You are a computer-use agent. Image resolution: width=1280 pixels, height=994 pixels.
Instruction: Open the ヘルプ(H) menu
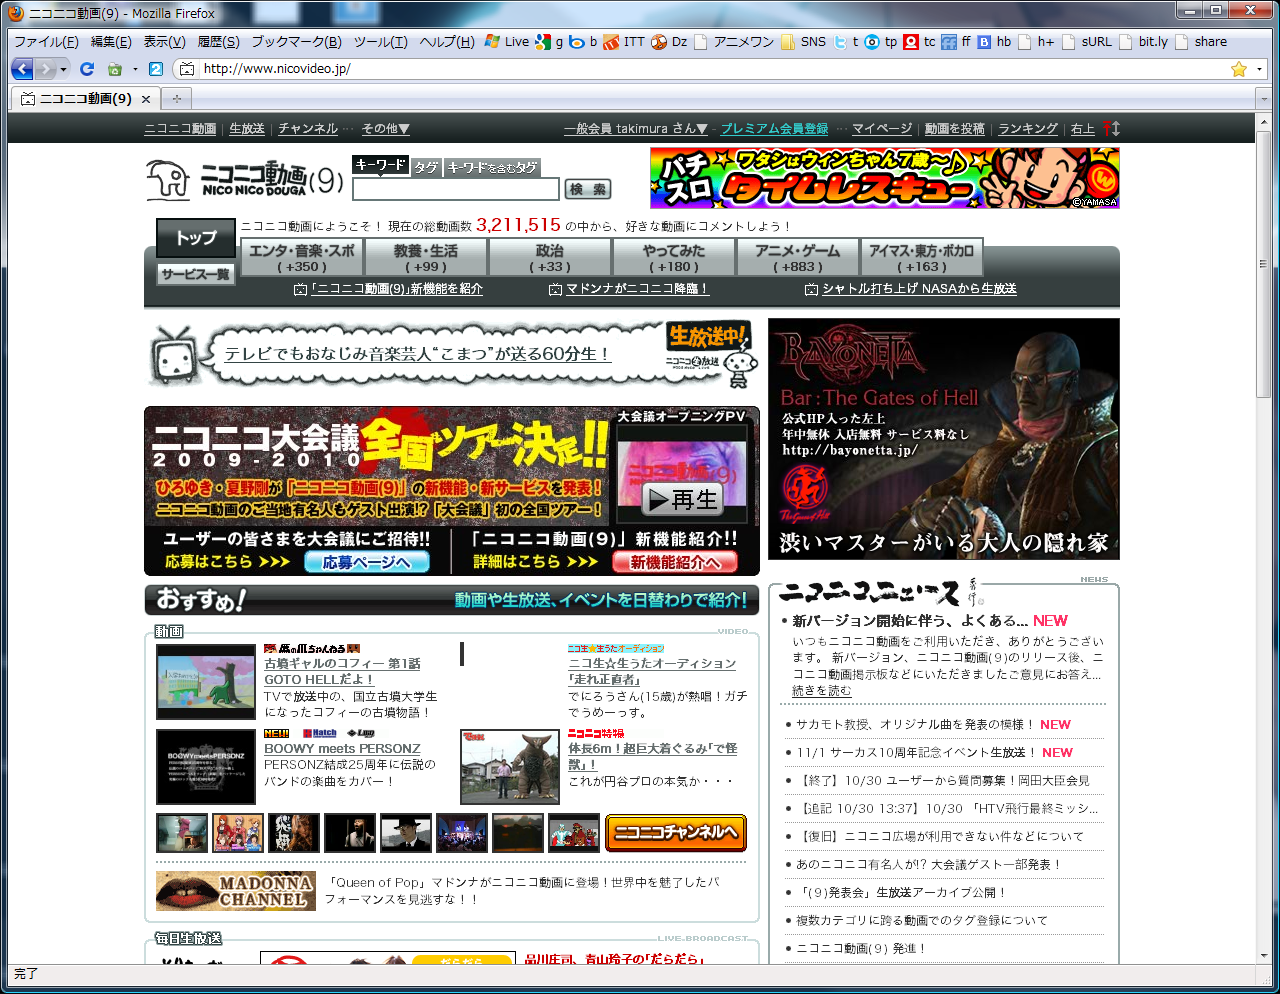click(447, 42)
